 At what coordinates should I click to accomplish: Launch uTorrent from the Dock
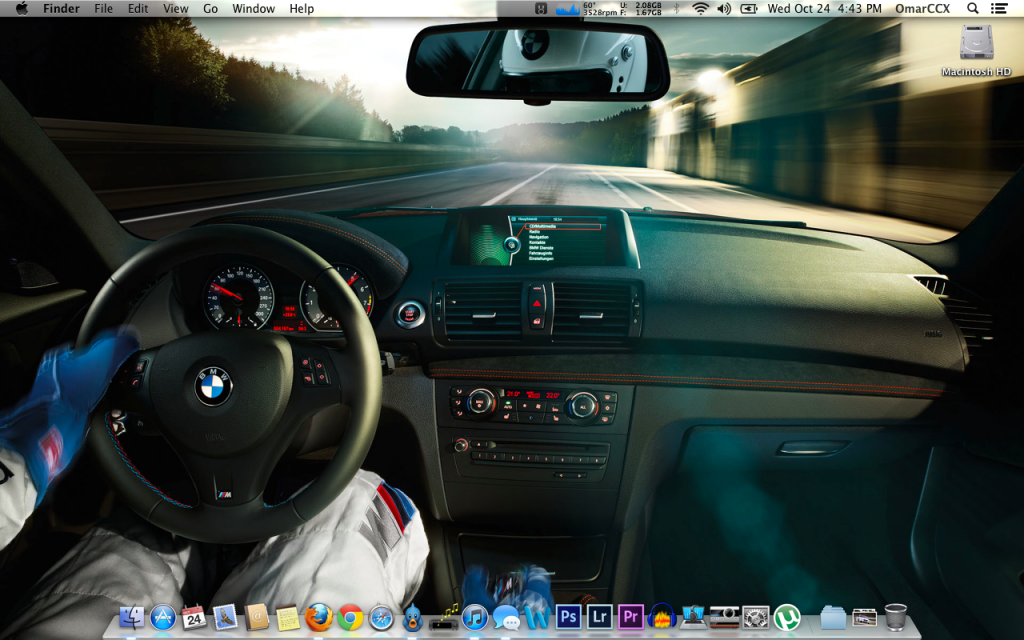[787, 617]
